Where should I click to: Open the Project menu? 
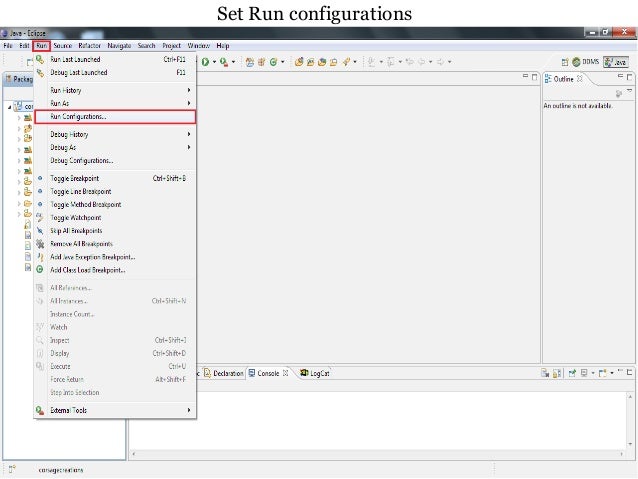(x=171, y=46)
